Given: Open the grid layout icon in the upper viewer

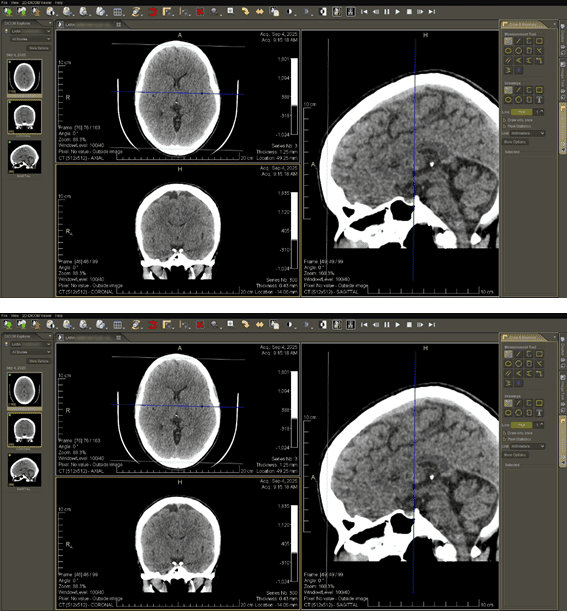Looking at the screenshot, I should [118, 12].
